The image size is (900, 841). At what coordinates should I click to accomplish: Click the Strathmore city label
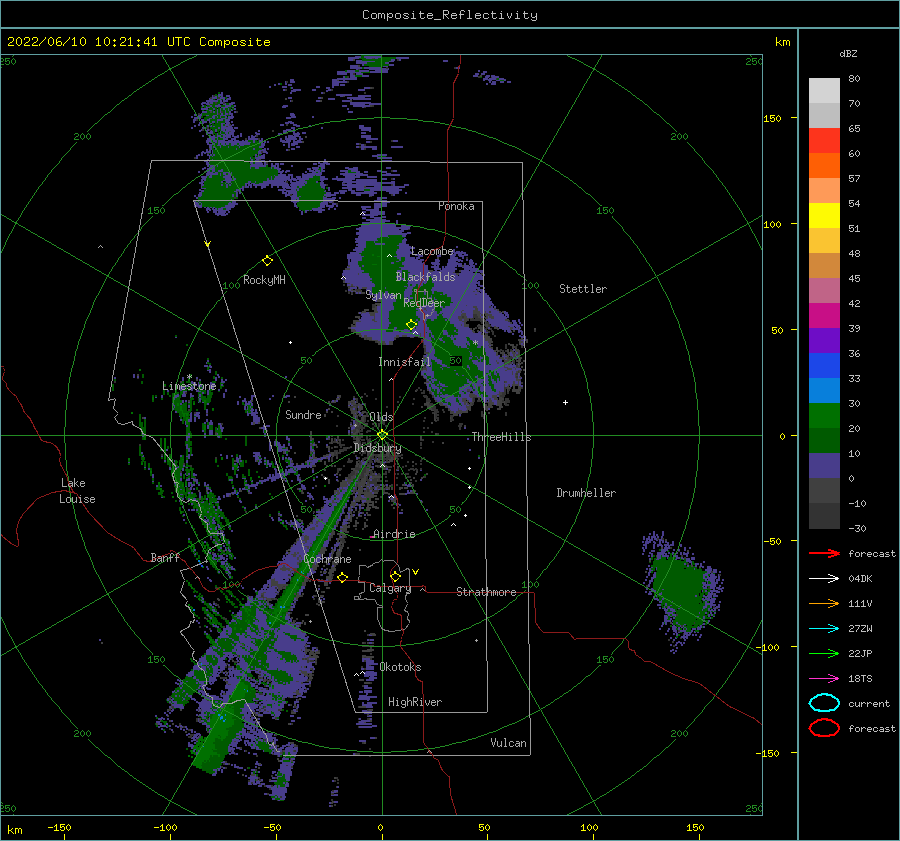(x=486, y=592)
